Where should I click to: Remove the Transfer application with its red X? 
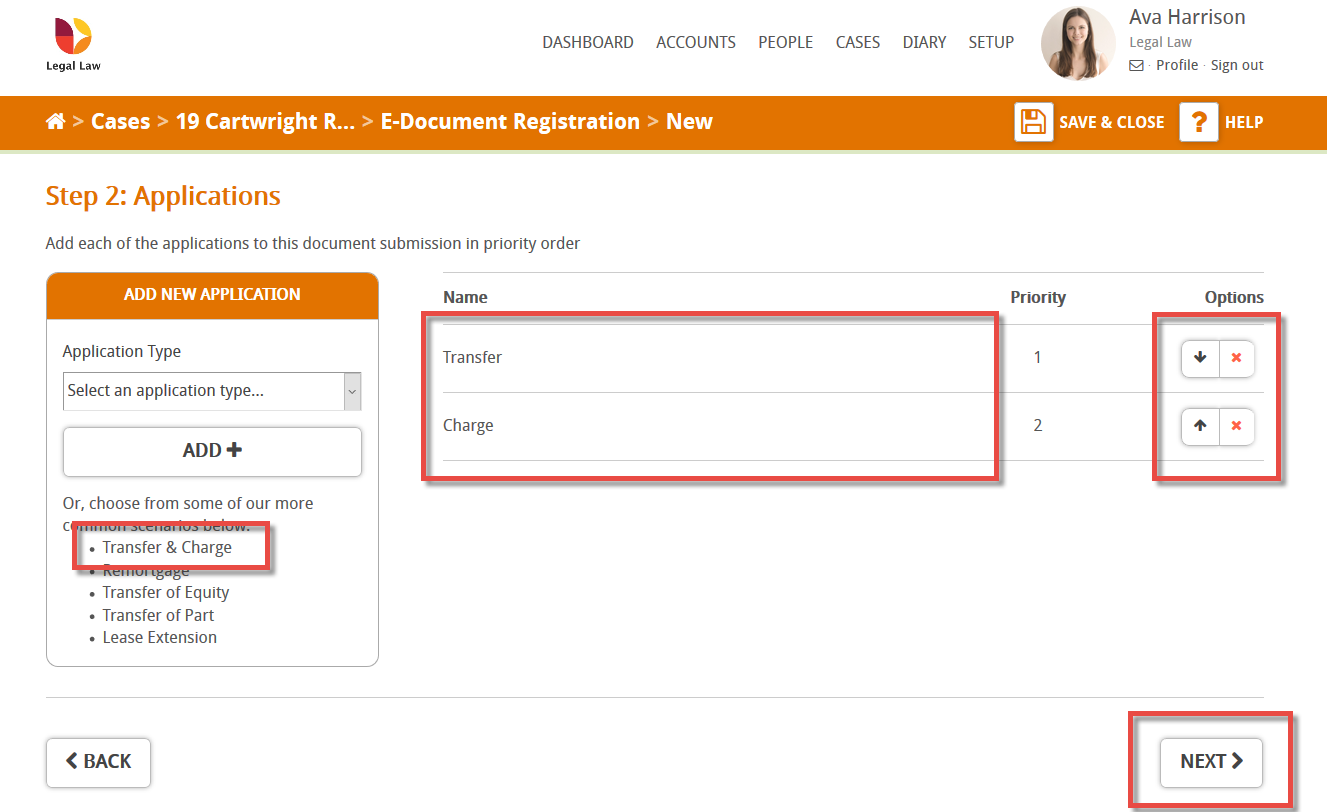click(x=1237, y=358)
